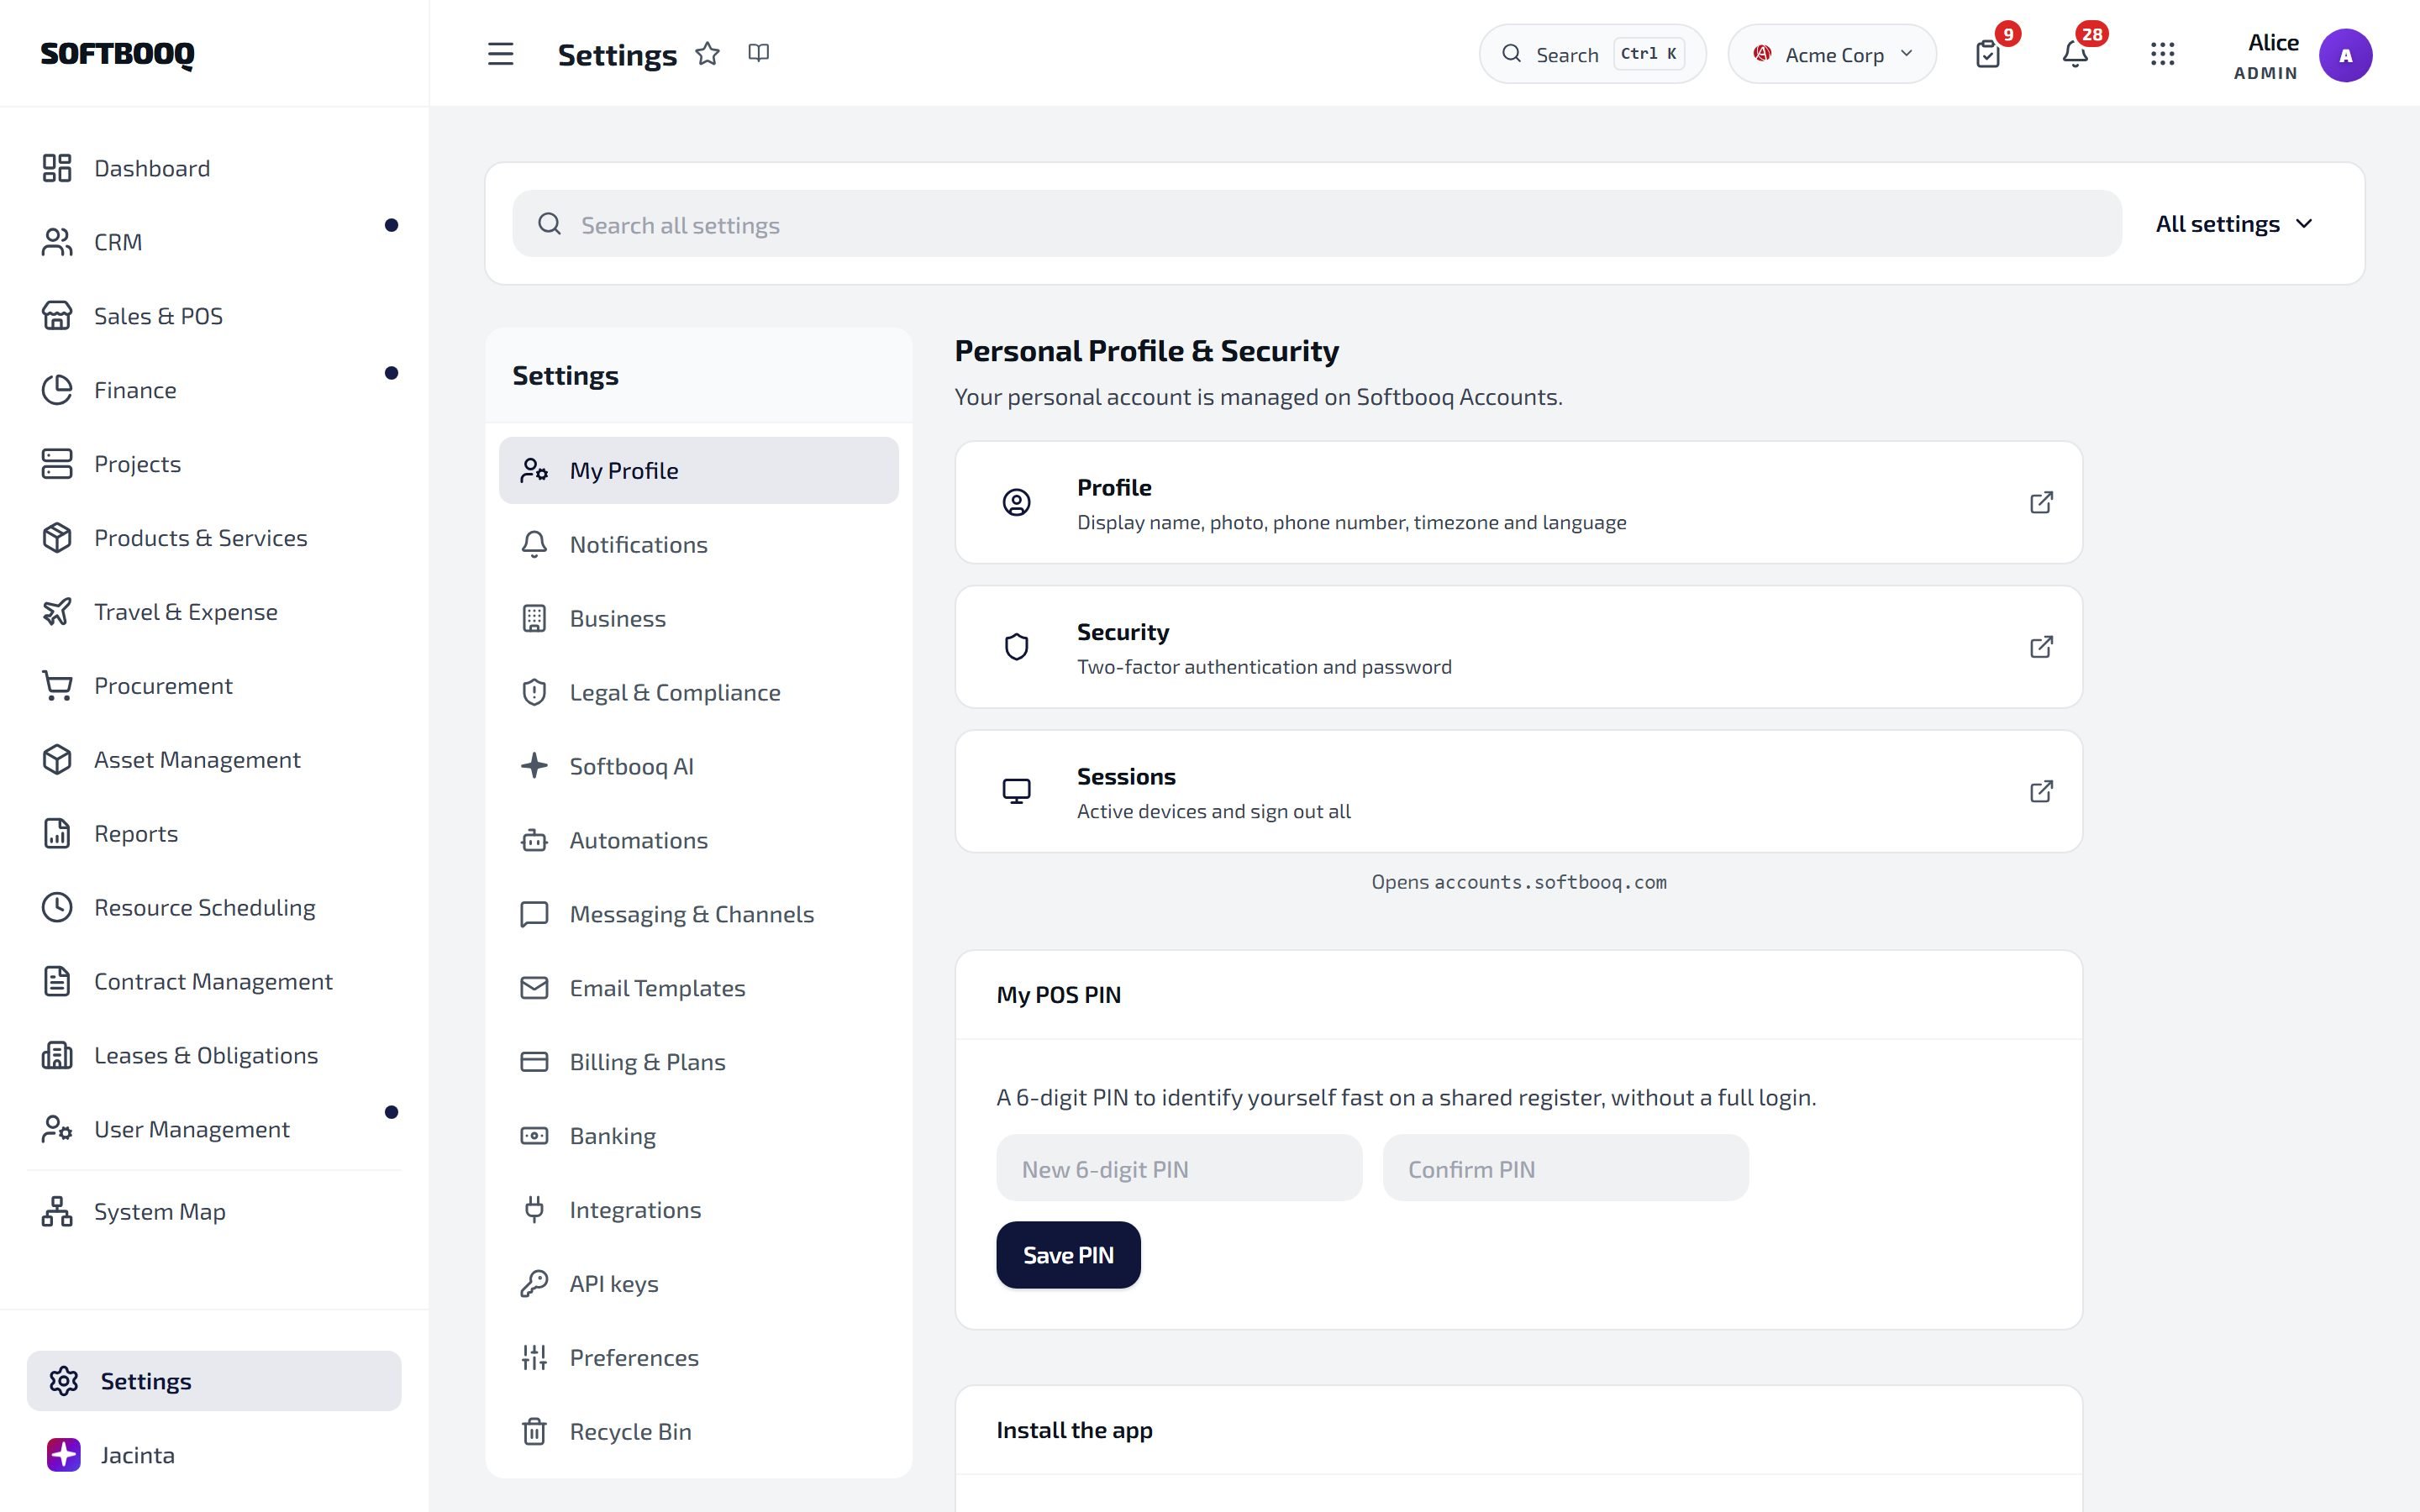The height and width of the screenshot is (1512, 2420).
Task: Open the top bar Search button
Action: (1592, 54)
